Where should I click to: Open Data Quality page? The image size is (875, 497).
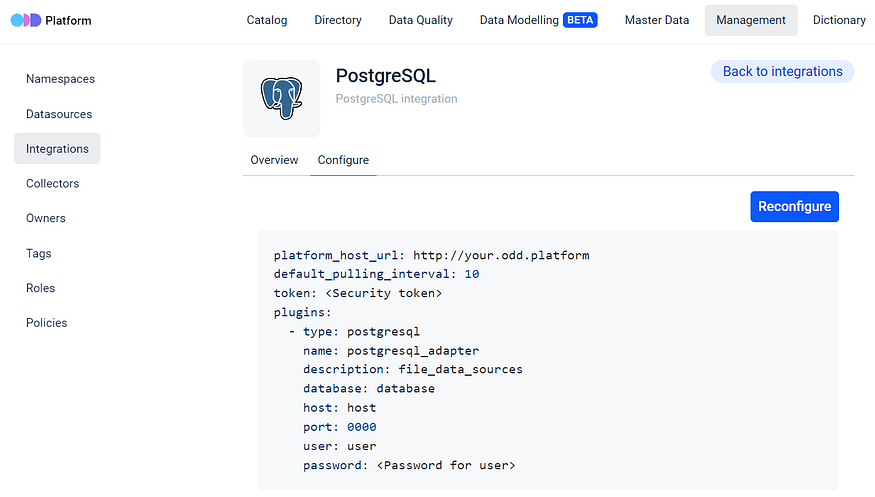coord(421,20)
